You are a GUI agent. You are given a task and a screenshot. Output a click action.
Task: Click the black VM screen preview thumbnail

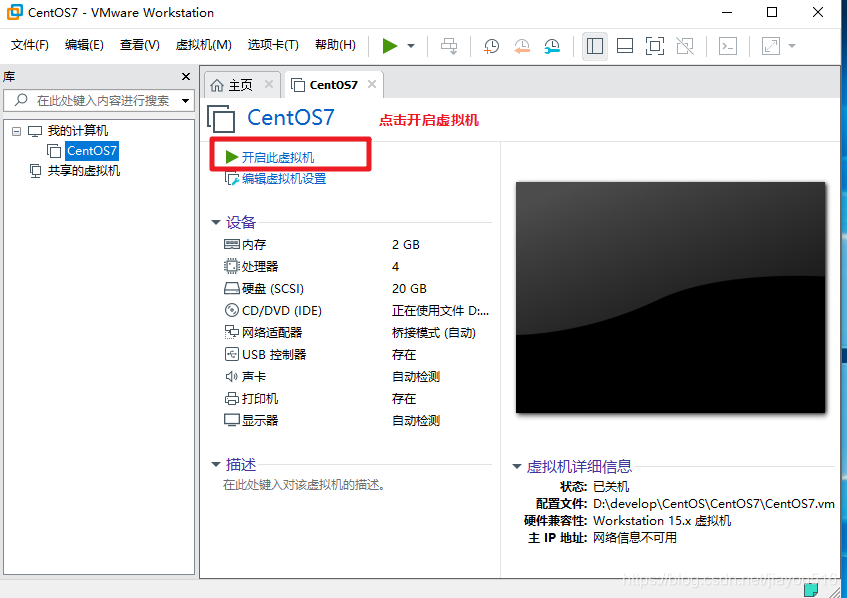click(x=670, y=298)
